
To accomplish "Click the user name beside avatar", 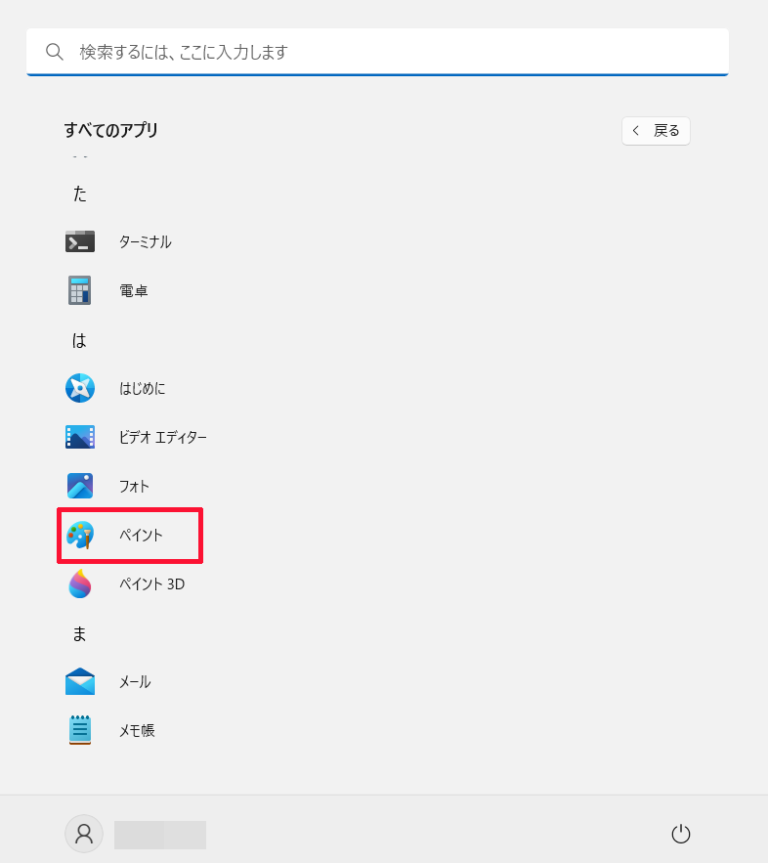I will (x=160, y=835).
